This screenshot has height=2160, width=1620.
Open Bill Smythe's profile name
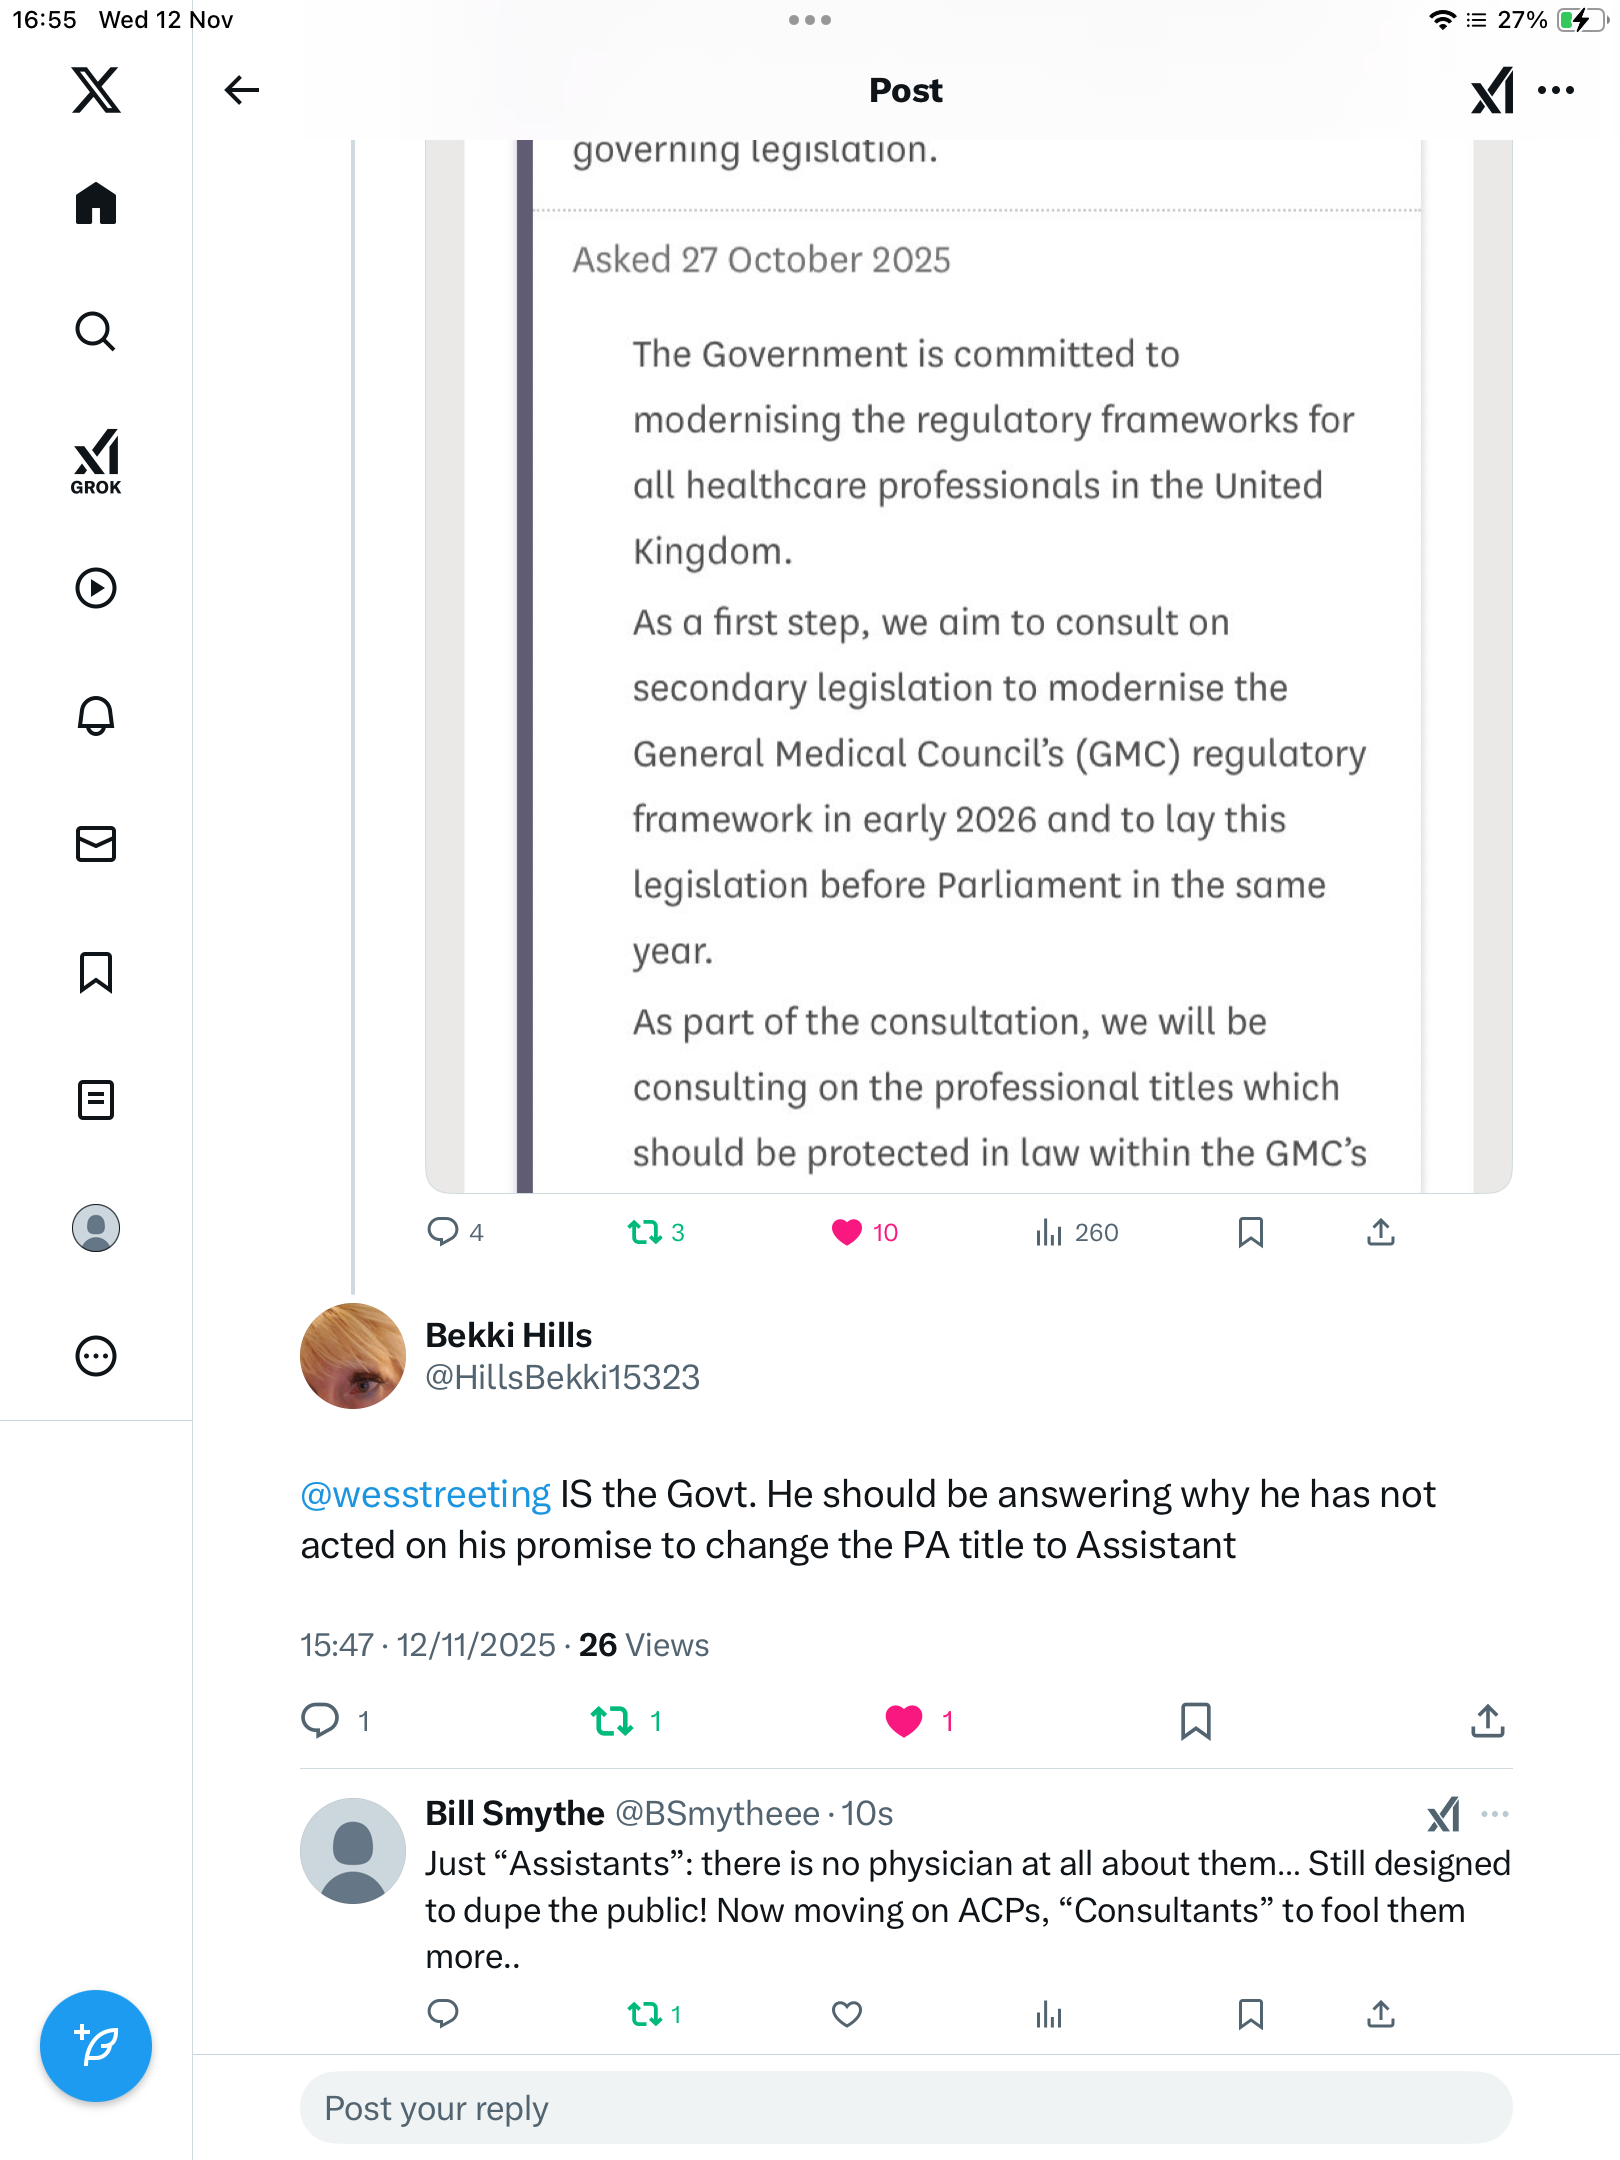pyautogui.click(x=515, y=1813)
